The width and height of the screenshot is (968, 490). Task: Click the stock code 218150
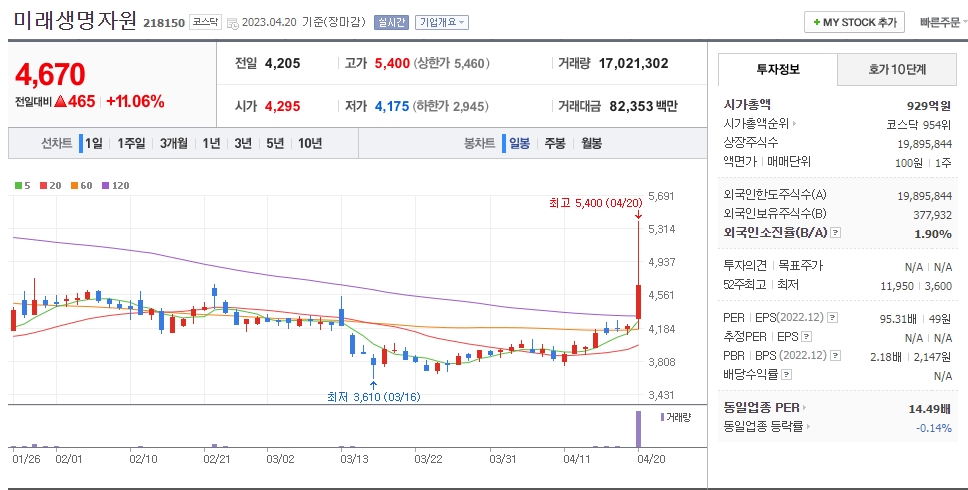point(164,23)
